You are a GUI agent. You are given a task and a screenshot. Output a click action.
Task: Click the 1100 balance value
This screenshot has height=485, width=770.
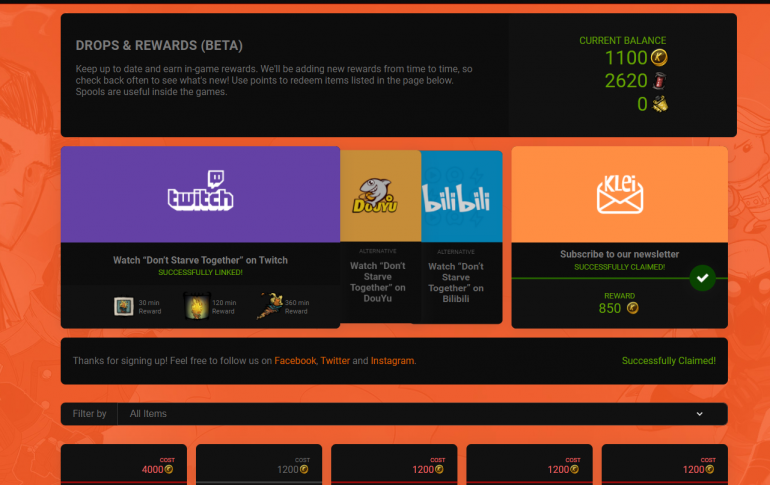[x=626, y=58]
